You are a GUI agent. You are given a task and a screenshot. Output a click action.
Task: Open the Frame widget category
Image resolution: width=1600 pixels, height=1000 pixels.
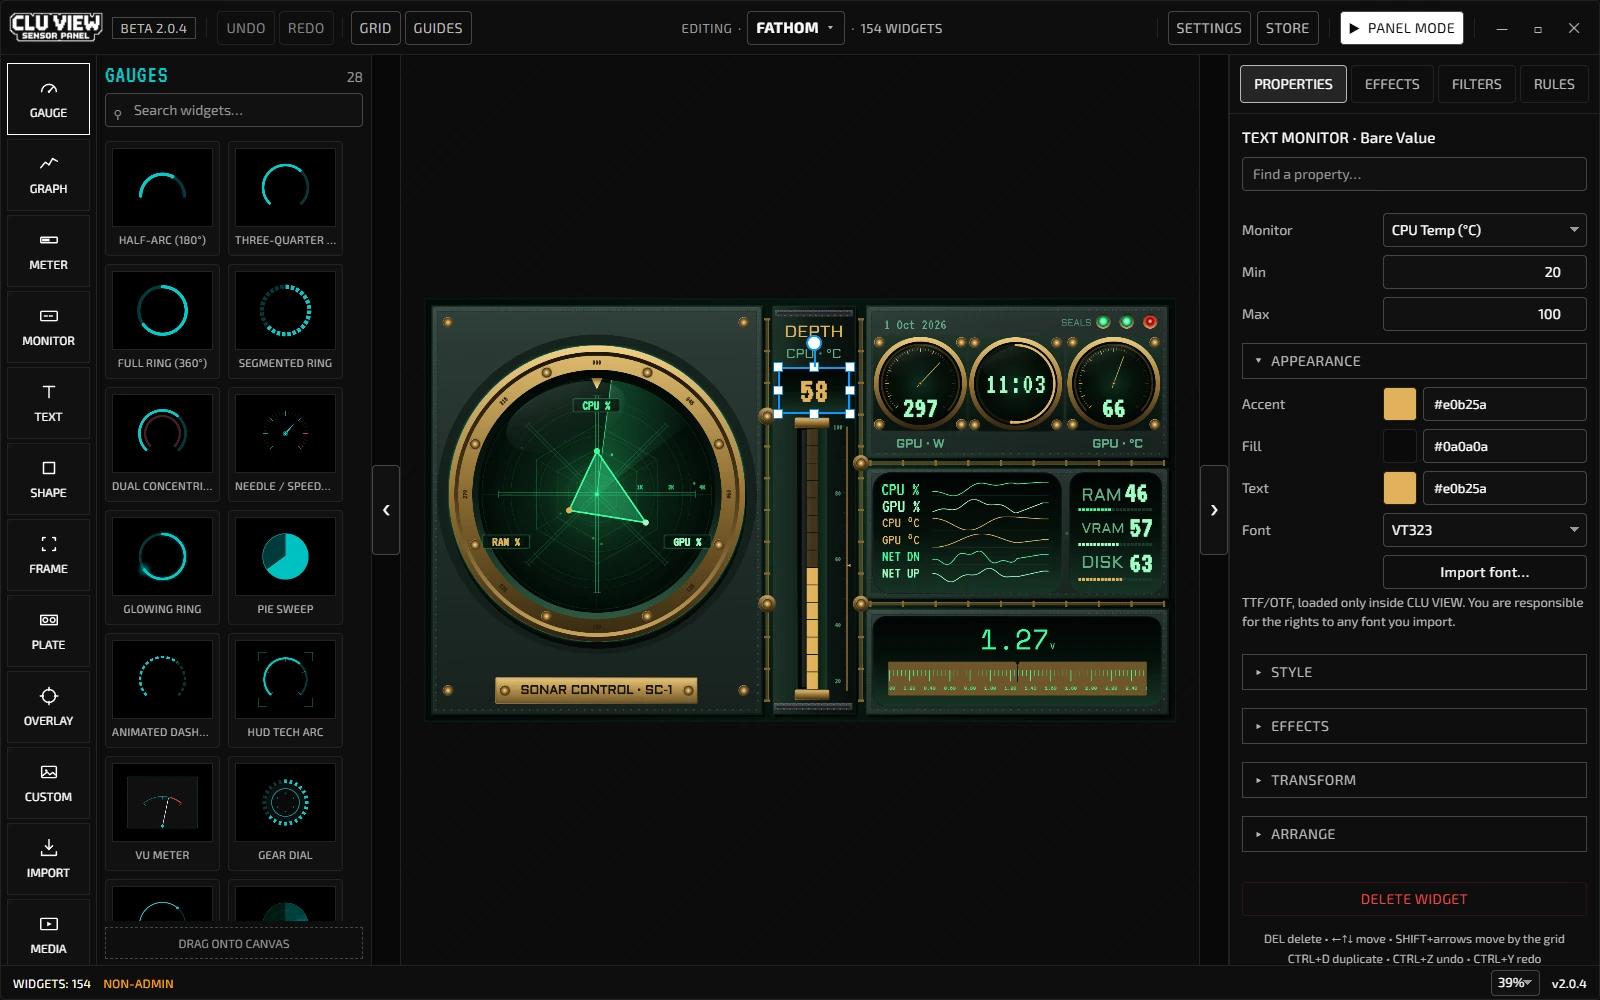48,555
